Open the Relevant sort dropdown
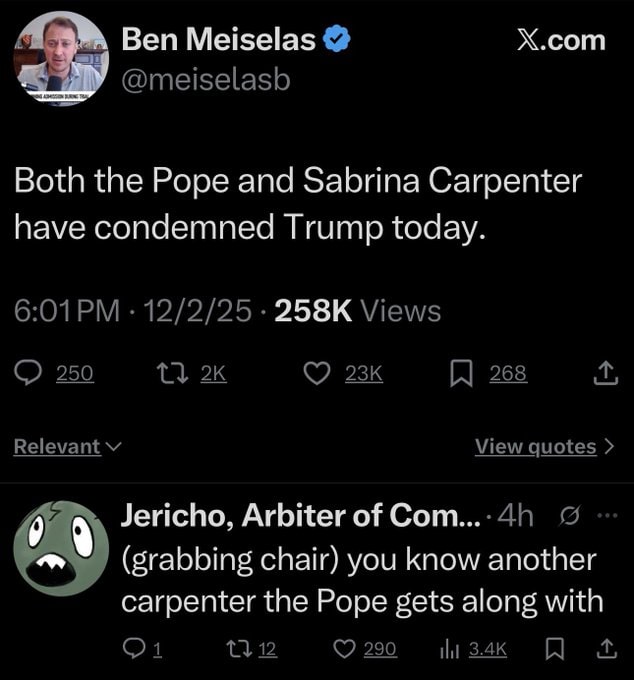 click(x=67, y=447)
